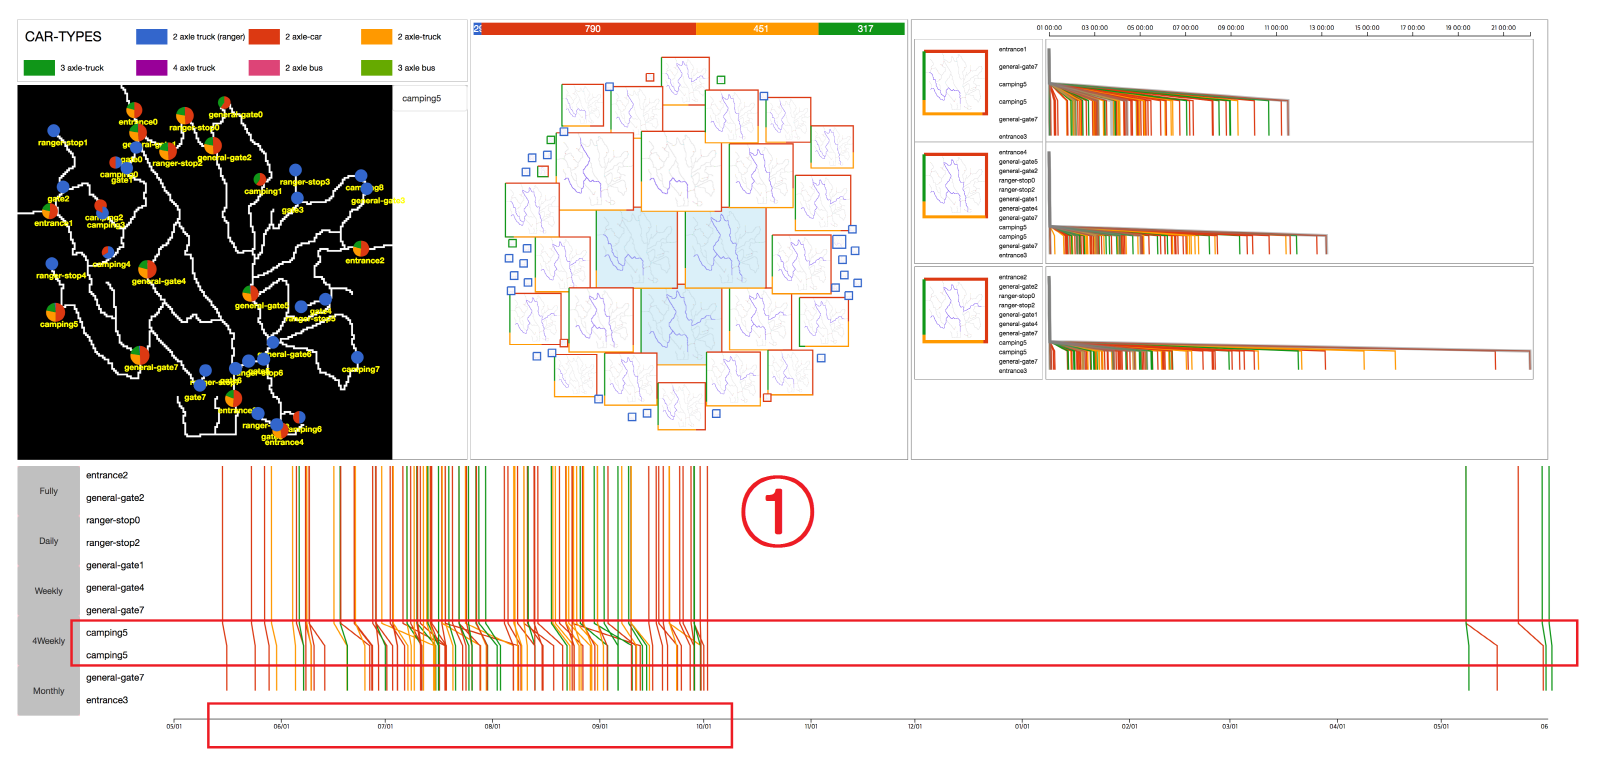Open the camping5 selection box beside the map

coord(430,98)
